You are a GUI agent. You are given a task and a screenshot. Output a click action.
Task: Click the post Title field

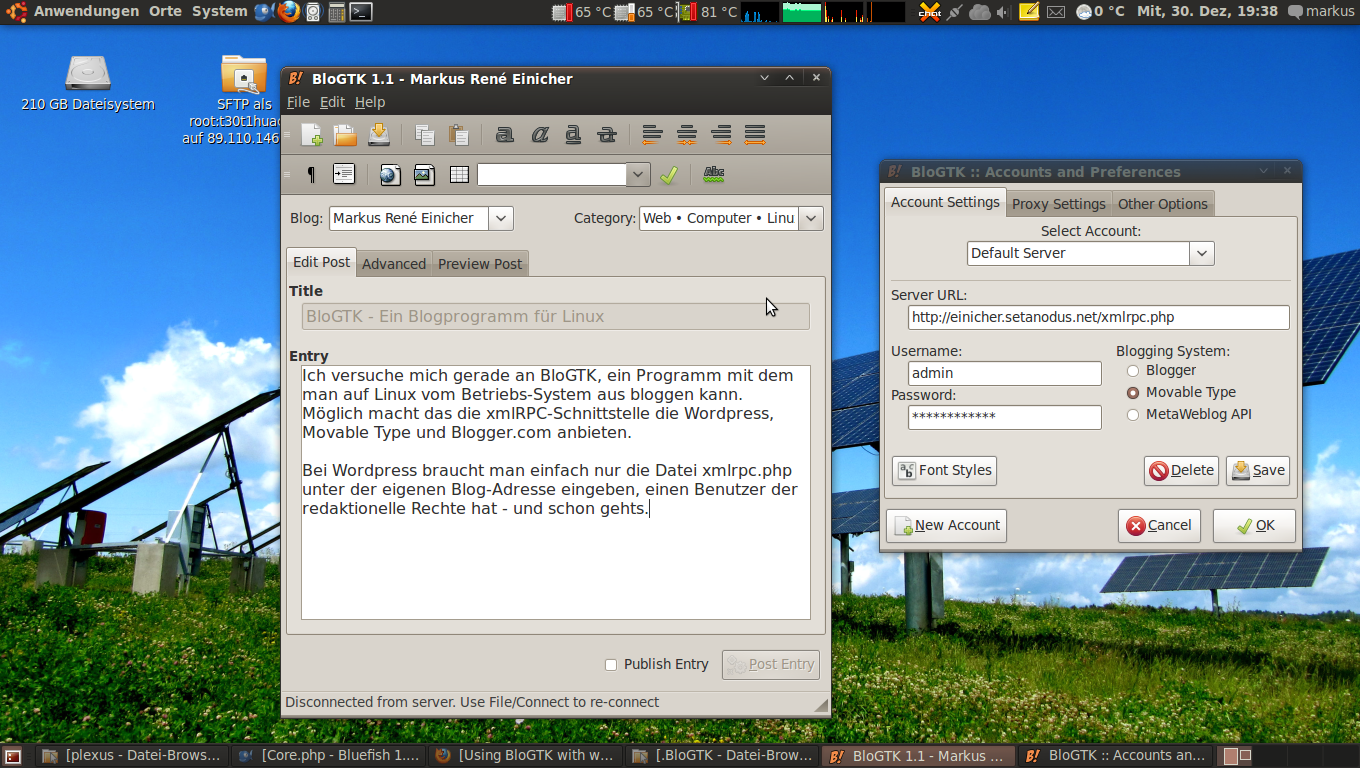pos(556,317)
